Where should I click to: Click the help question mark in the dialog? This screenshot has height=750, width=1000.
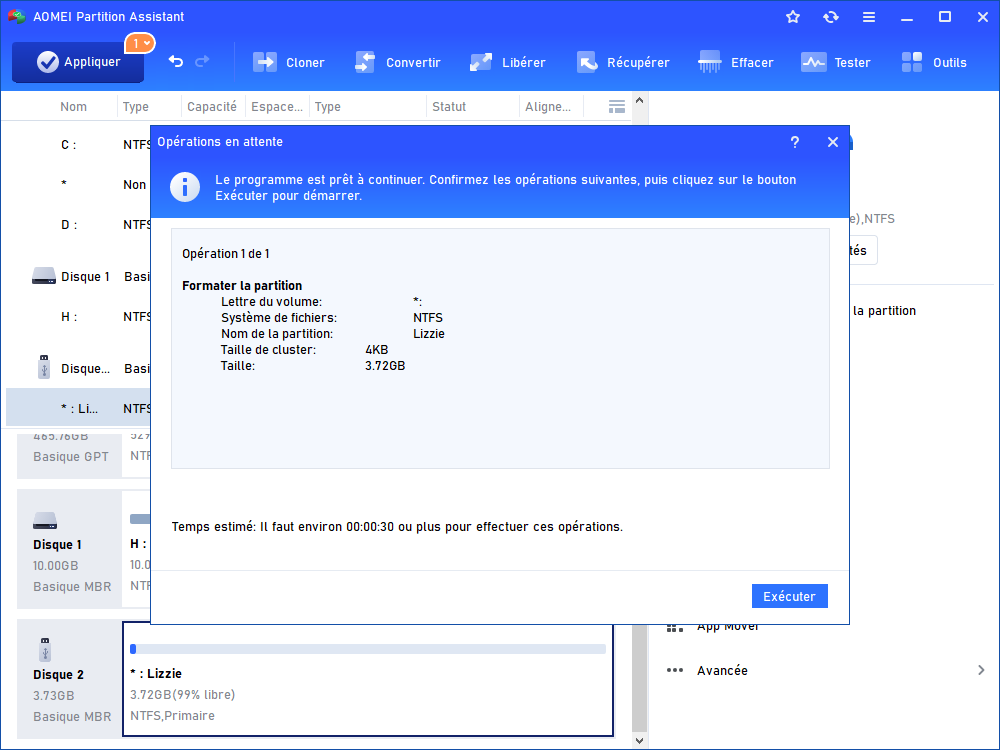(x=794, y=142)
